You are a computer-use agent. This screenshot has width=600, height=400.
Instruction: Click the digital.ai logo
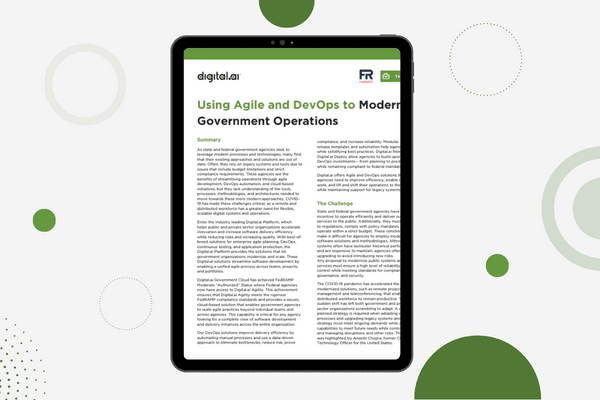tap(218, 77)
